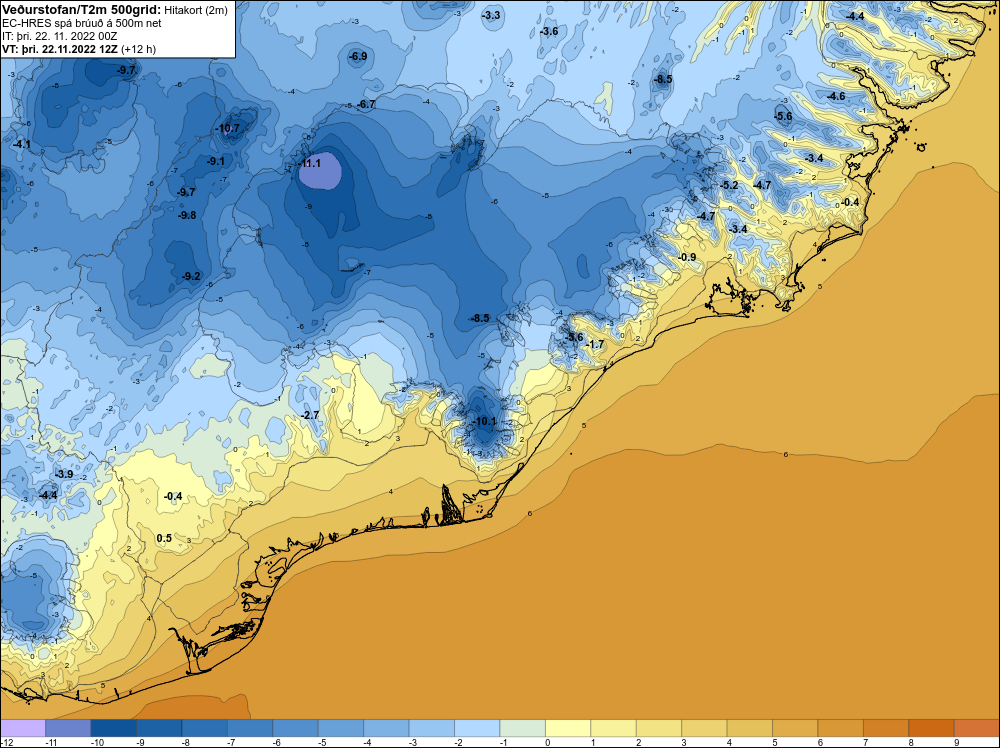Click the lavender legend swatch between -12 and -11
Screen dimensions: 1000x748
point(24,728)
